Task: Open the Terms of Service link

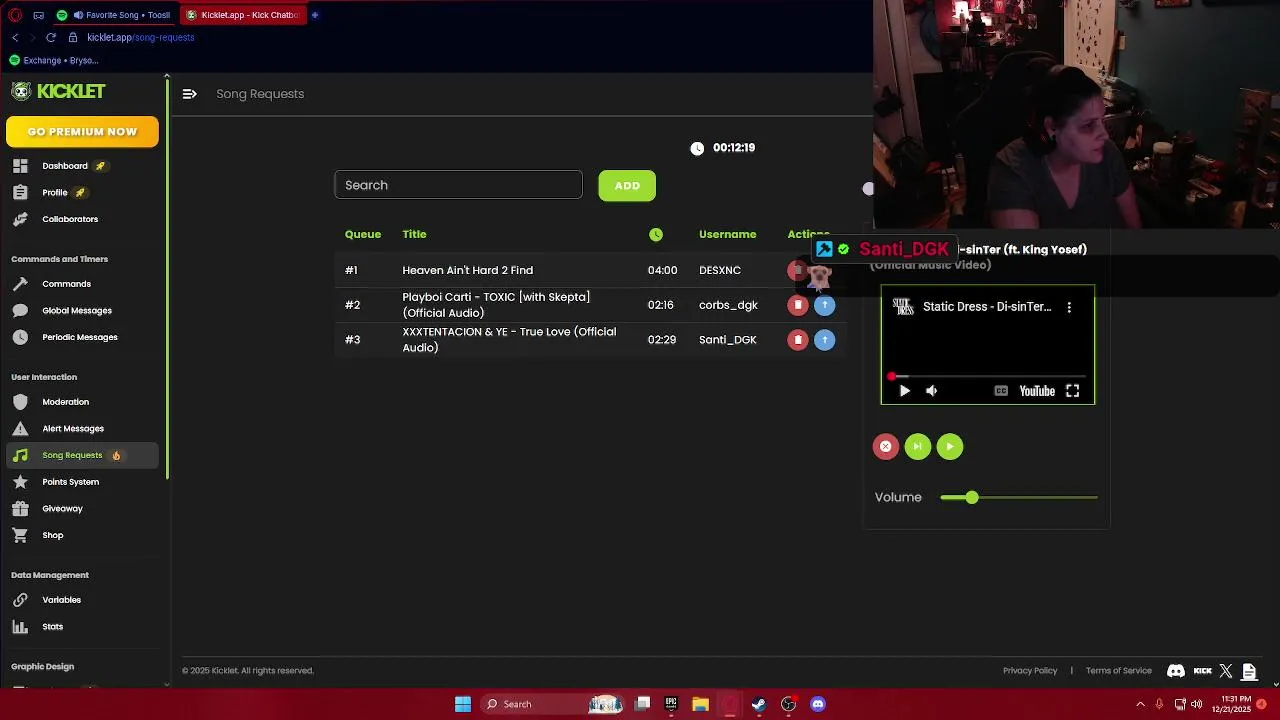Action: tap(1119, 671)
